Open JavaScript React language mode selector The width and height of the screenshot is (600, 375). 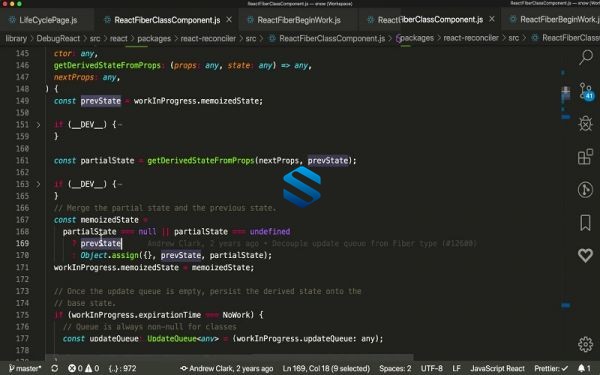(497, 368)
